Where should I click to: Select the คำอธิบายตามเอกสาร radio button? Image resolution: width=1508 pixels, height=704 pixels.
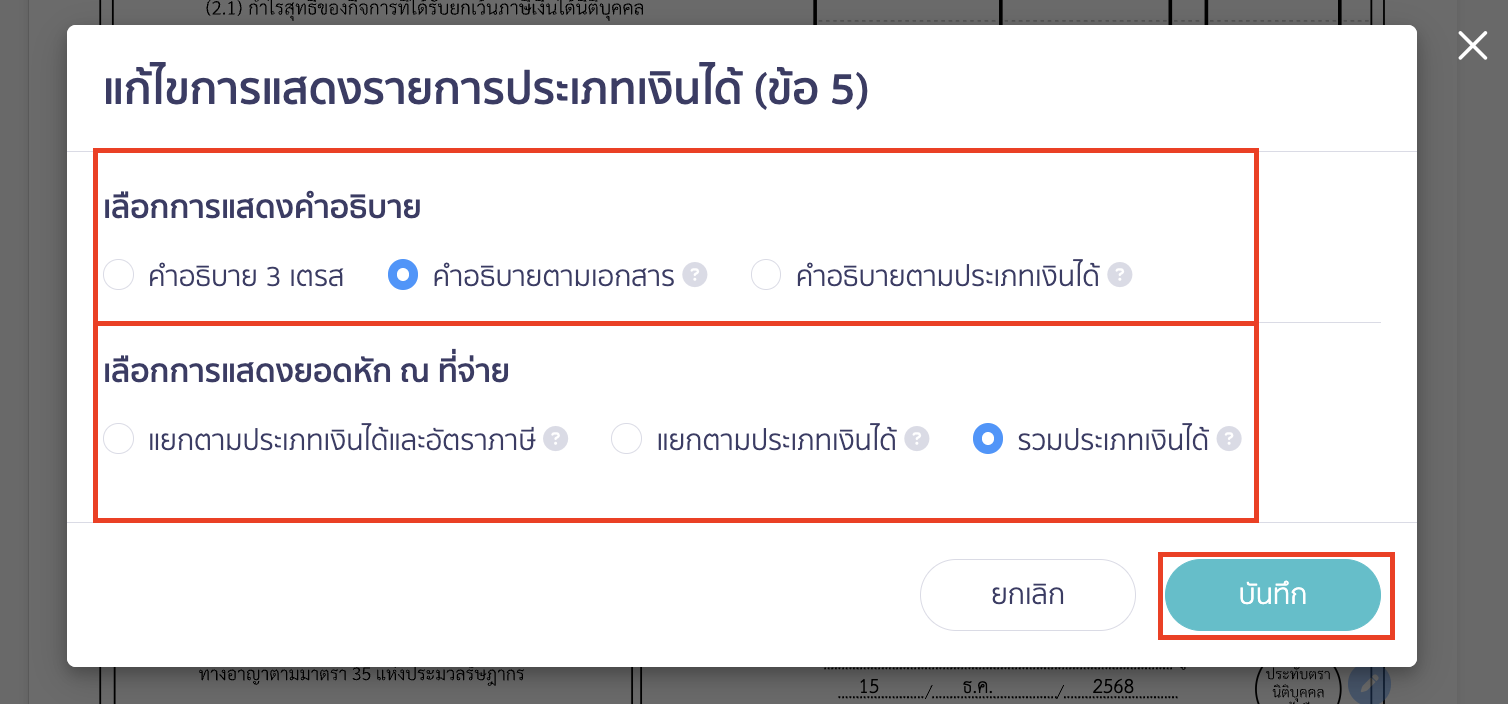pos(403,275)
